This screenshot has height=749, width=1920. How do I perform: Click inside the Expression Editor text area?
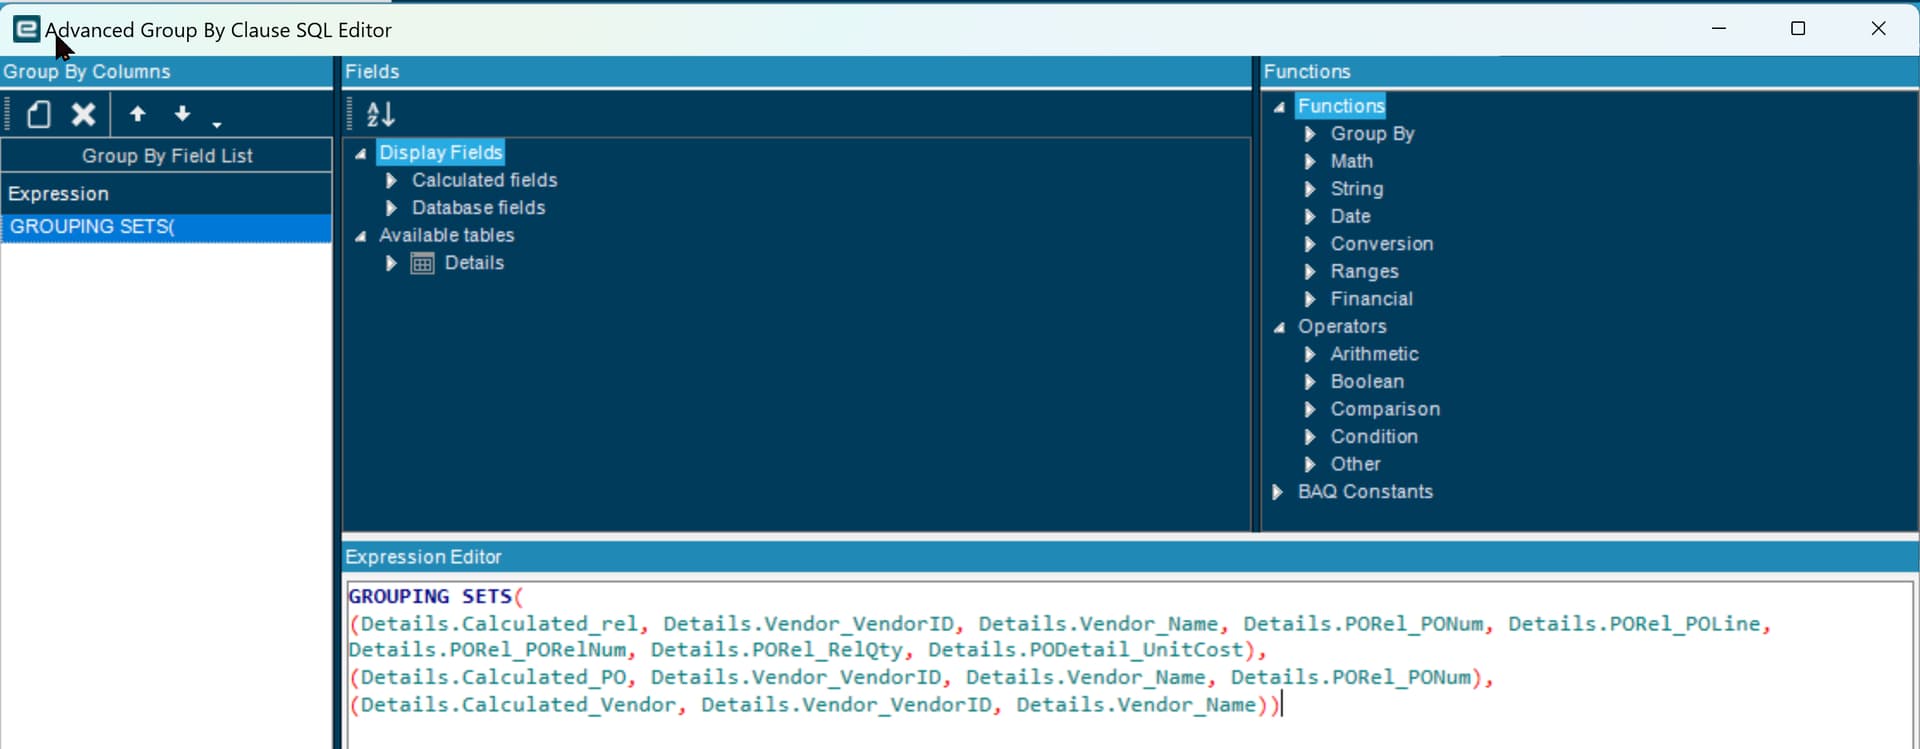(1130, 664)
